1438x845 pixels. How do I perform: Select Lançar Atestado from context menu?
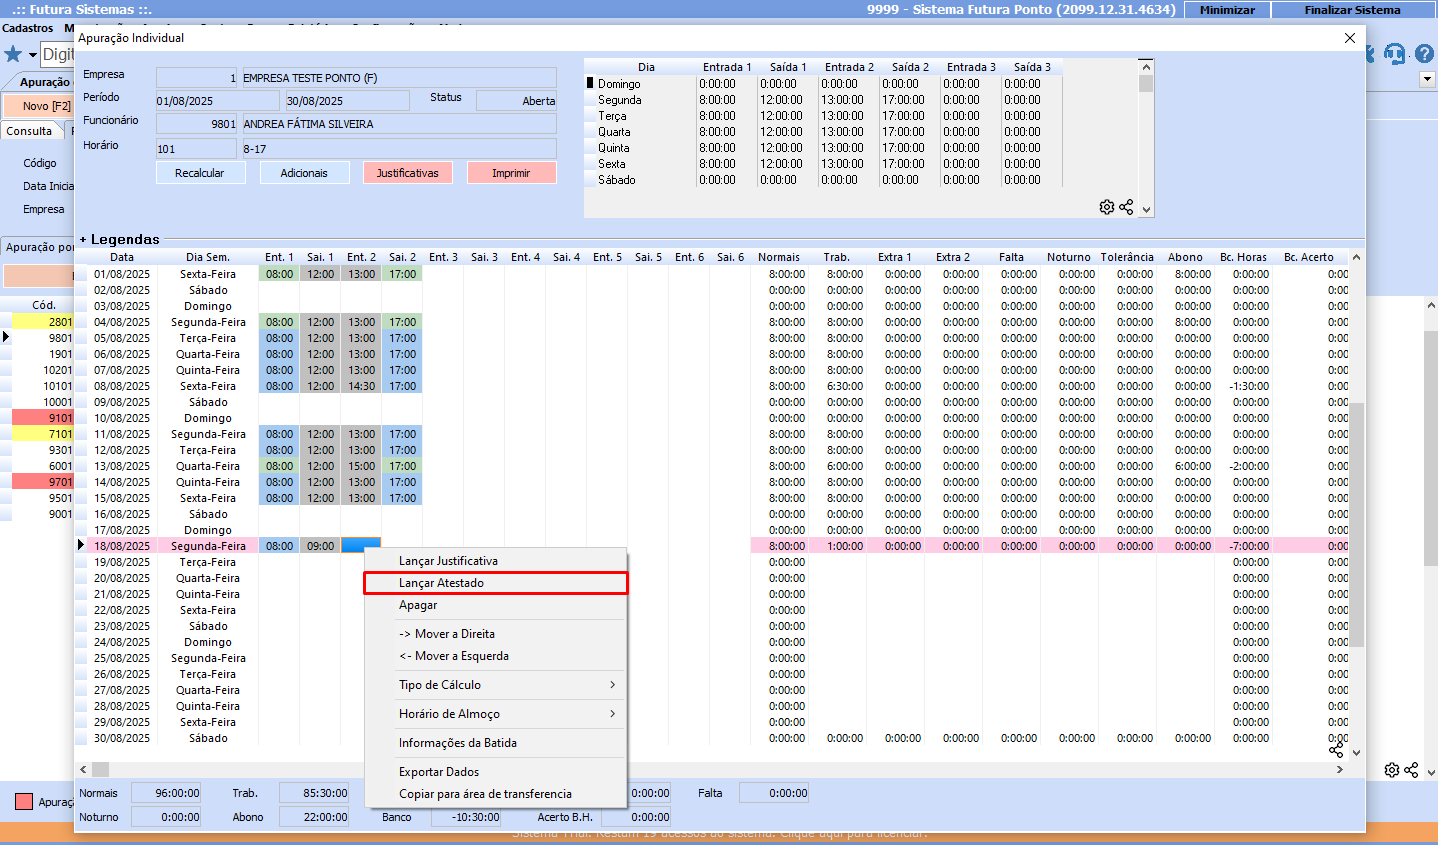pyautogui.click(x=441, y=583)
